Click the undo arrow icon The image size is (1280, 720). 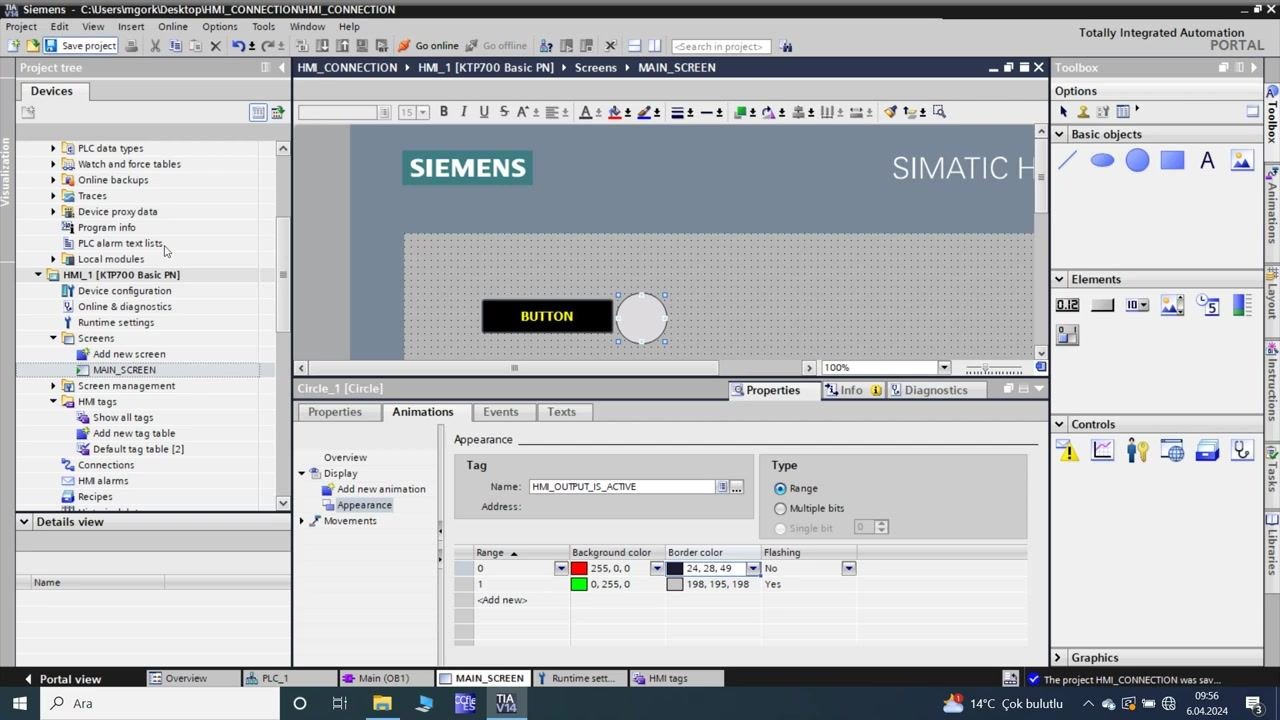click(237, 46)
